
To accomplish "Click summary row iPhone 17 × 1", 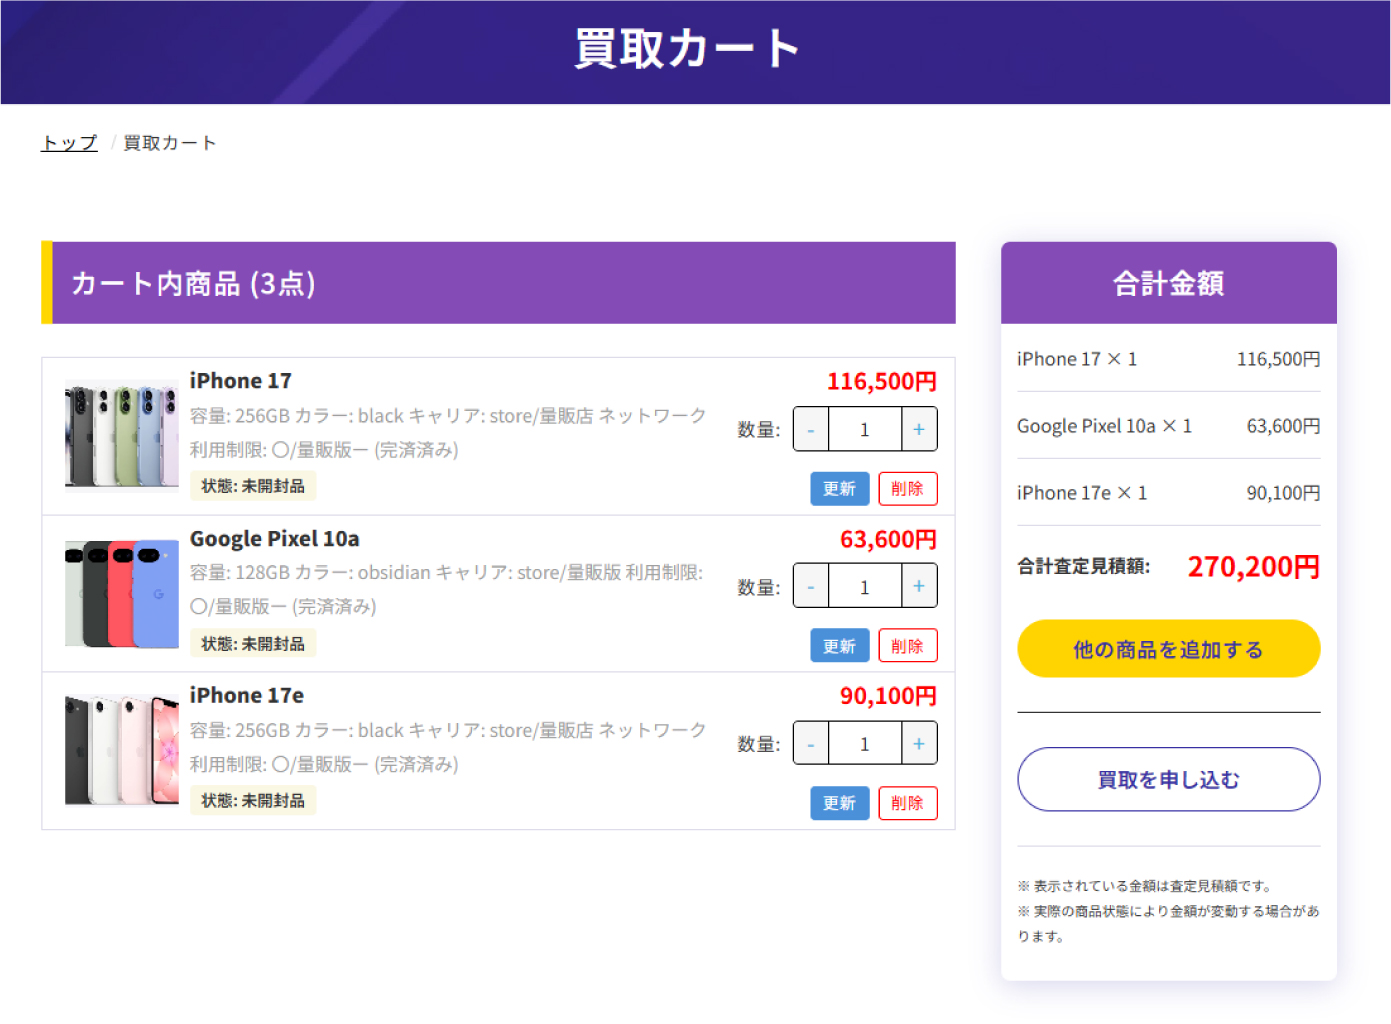I will pos(1169,359).
